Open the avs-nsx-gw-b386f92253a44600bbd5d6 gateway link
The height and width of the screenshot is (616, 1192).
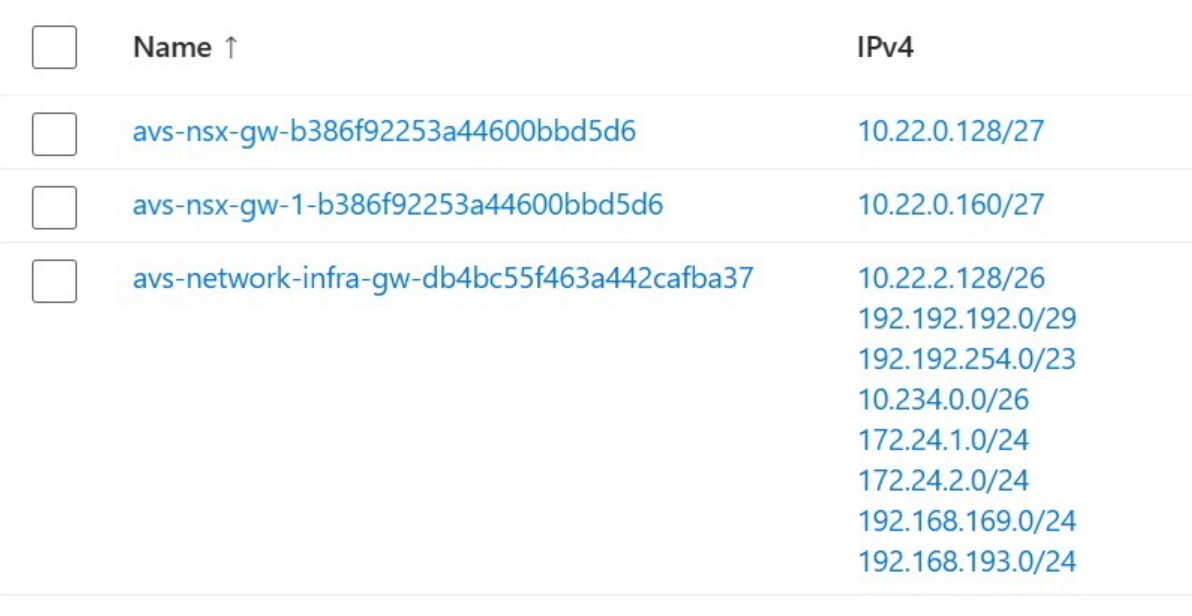(384, 132)
